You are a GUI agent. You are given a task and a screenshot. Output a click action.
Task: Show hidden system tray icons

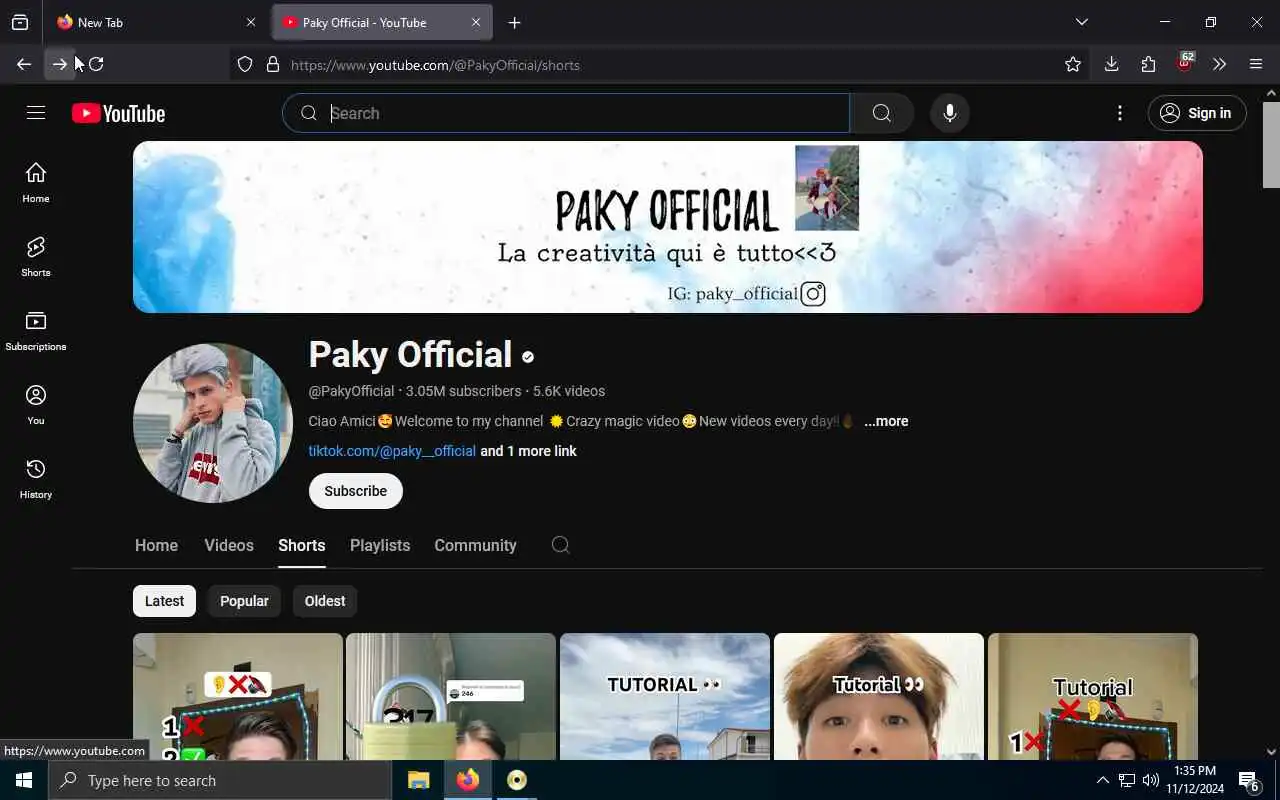pos(1102,780)
